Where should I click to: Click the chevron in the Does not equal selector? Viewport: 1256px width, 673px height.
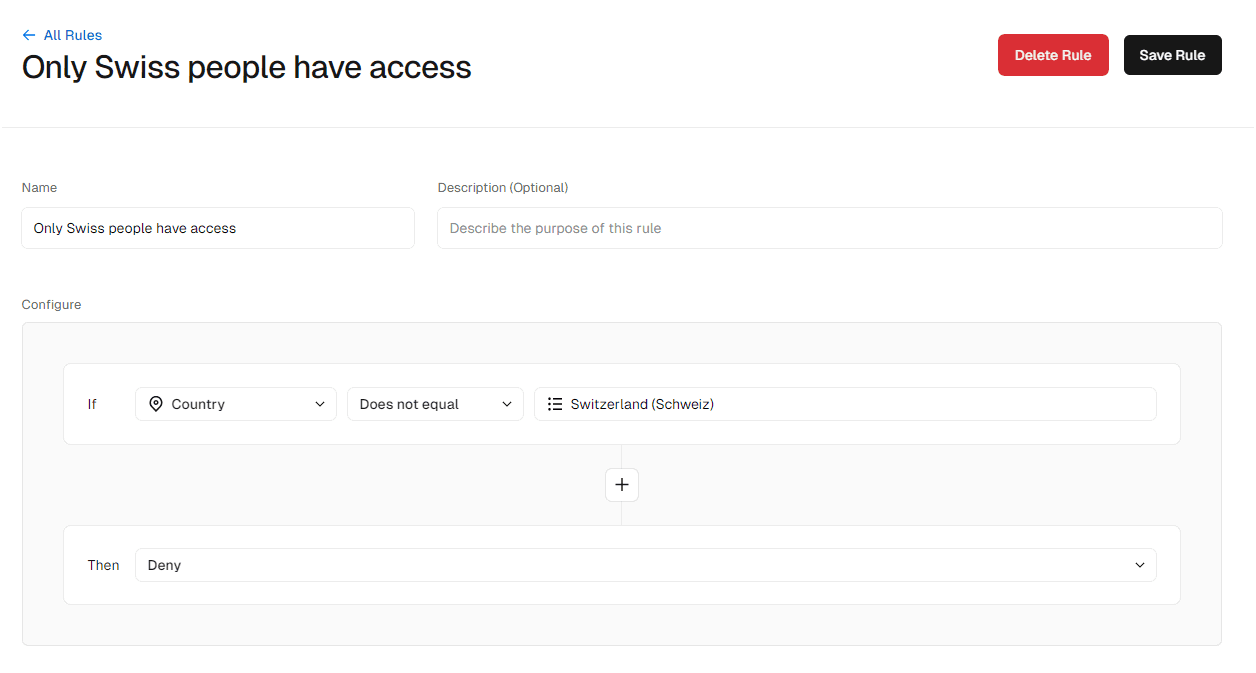pos(506,404)
